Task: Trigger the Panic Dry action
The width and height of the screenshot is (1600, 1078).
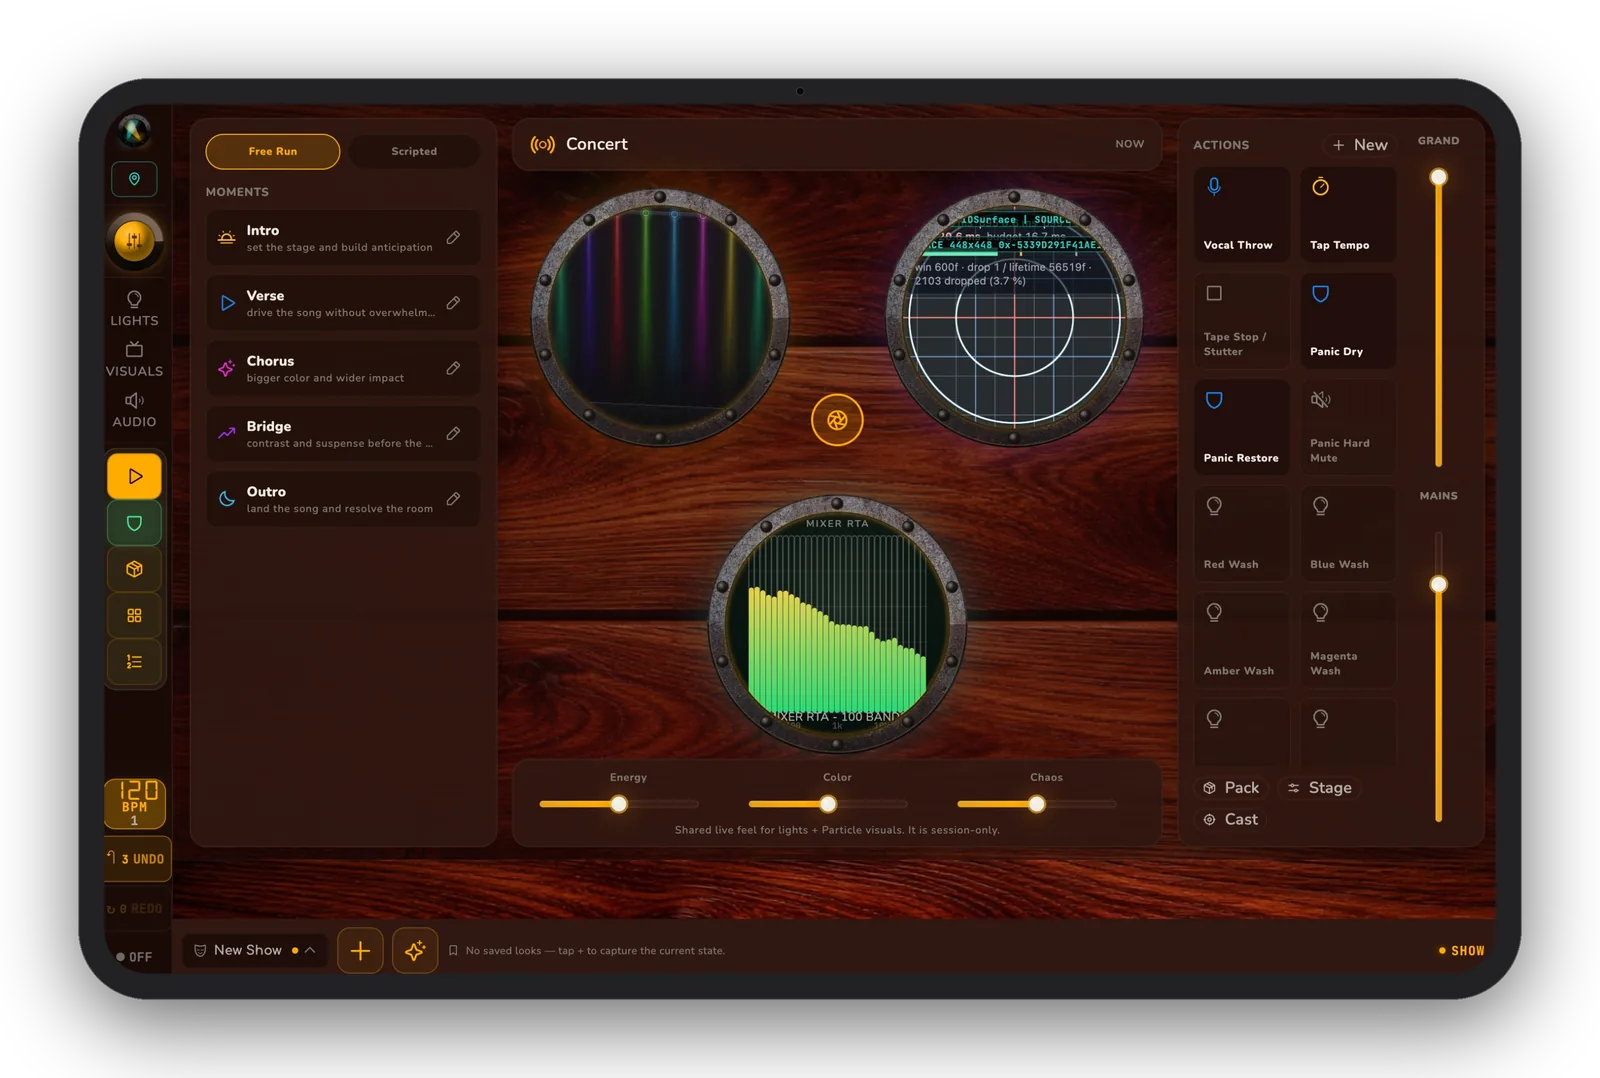Action: point(1348,321)
